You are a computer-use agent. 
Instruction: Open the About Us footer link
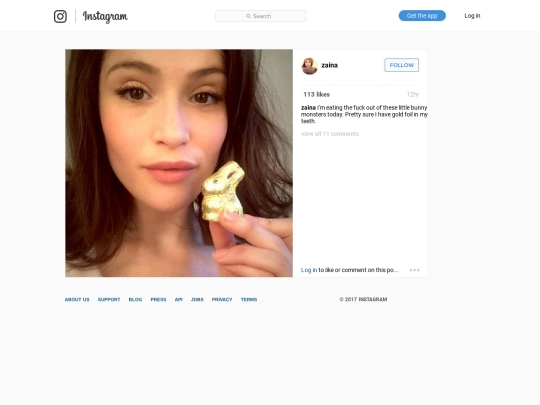click(77, 300)
